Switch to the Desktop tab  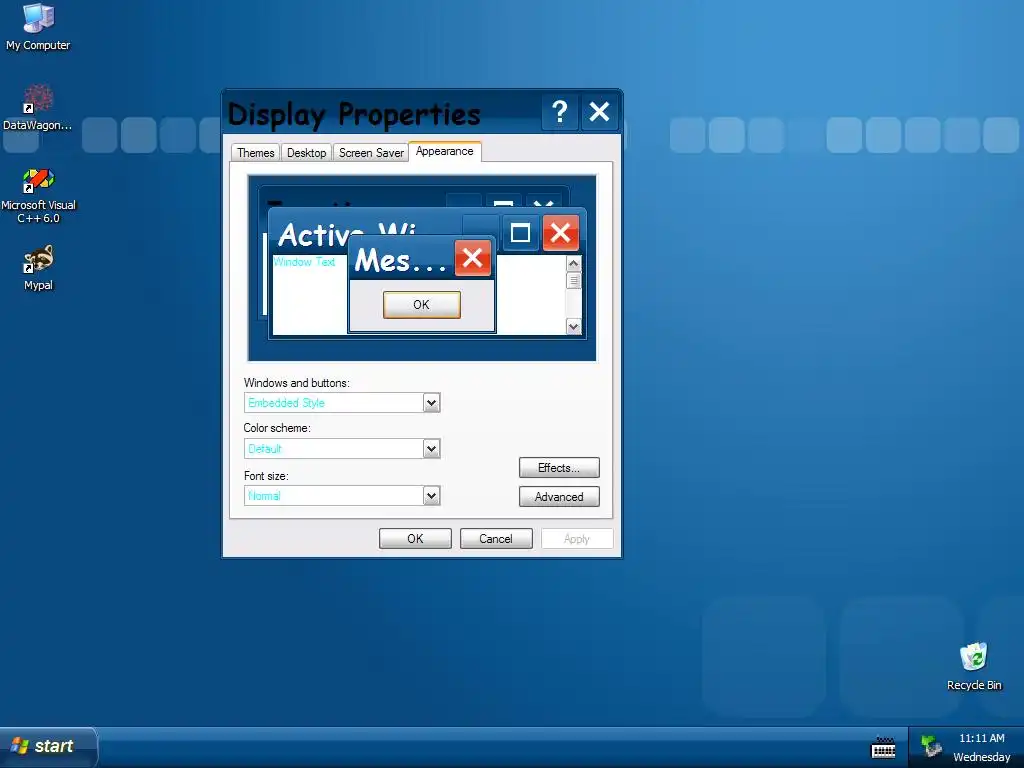point(306,153)
